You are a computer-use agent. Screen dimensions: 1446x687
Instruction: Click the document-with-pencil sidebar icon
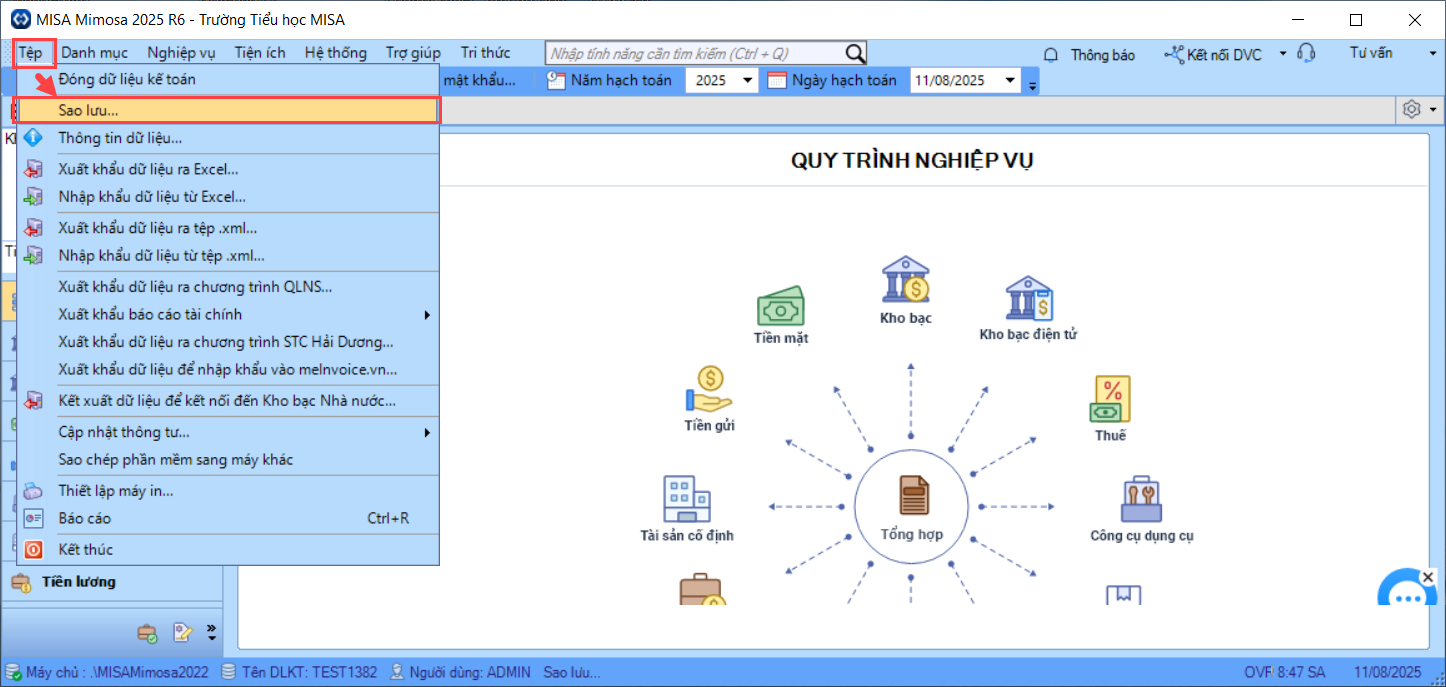pos(182,632)
